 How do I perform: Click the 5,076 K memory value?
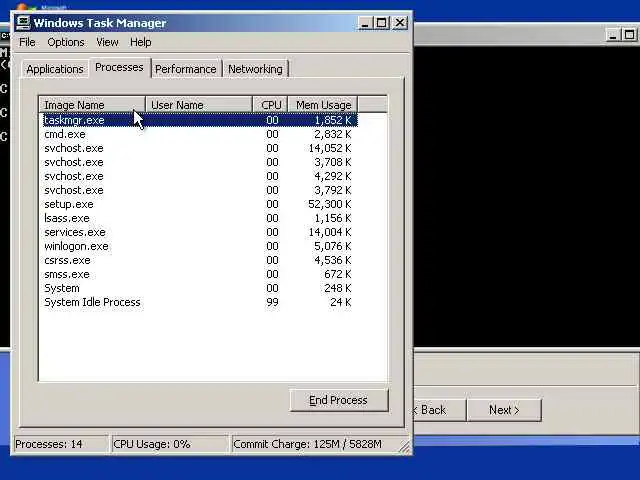pyautogui.click(x=333, y=246)
